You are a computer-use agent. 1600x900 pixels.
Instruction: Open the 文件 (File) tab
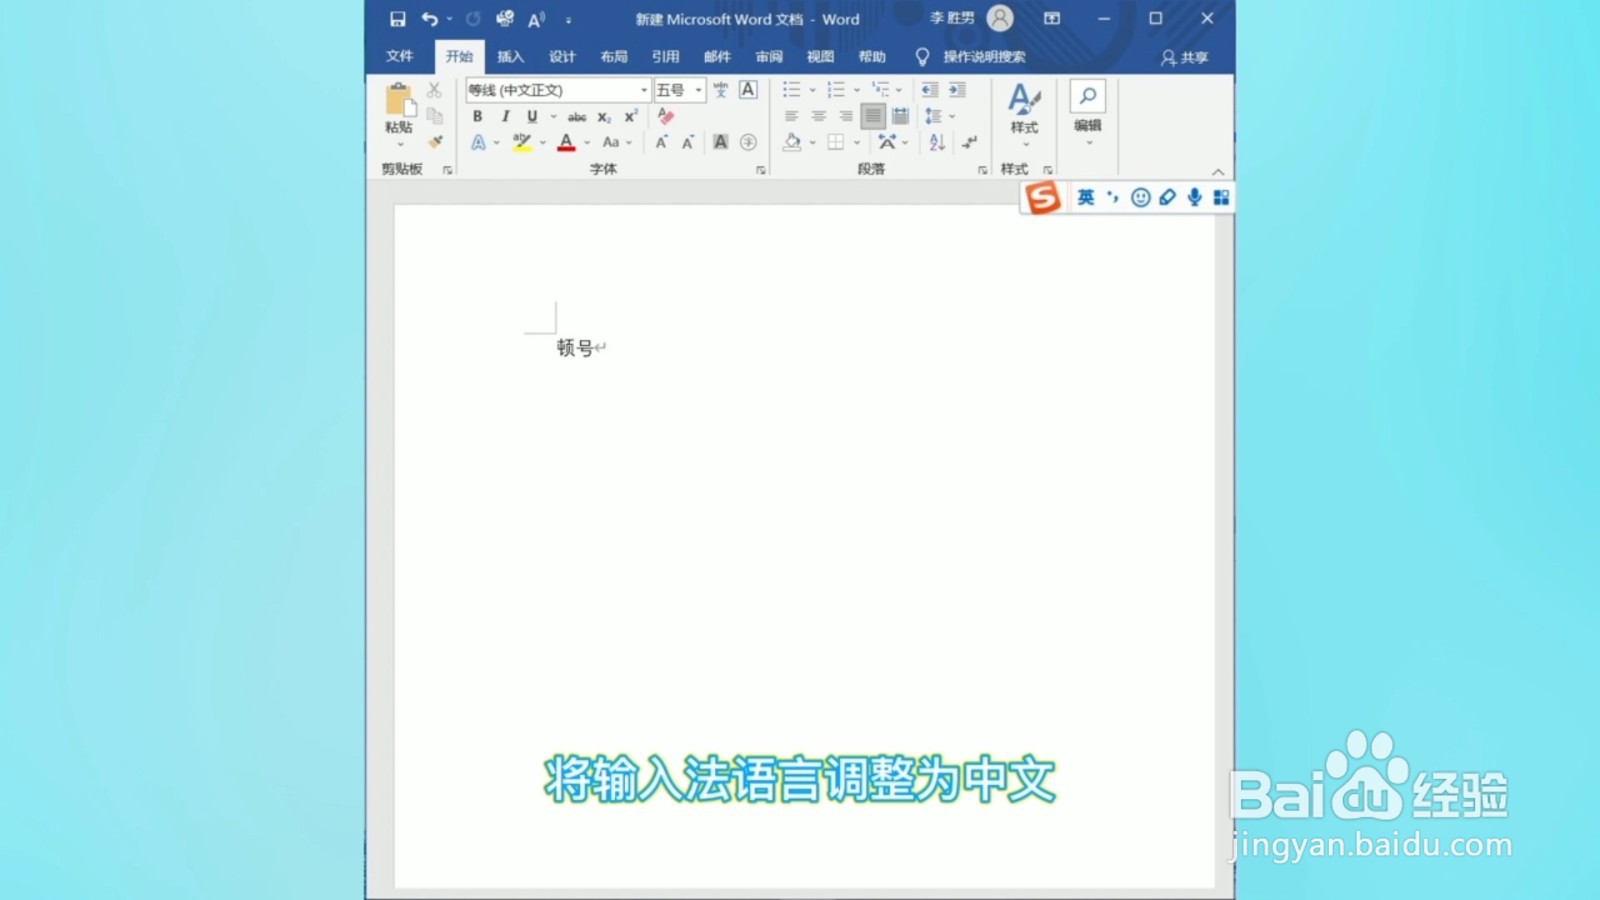[400, 56]
